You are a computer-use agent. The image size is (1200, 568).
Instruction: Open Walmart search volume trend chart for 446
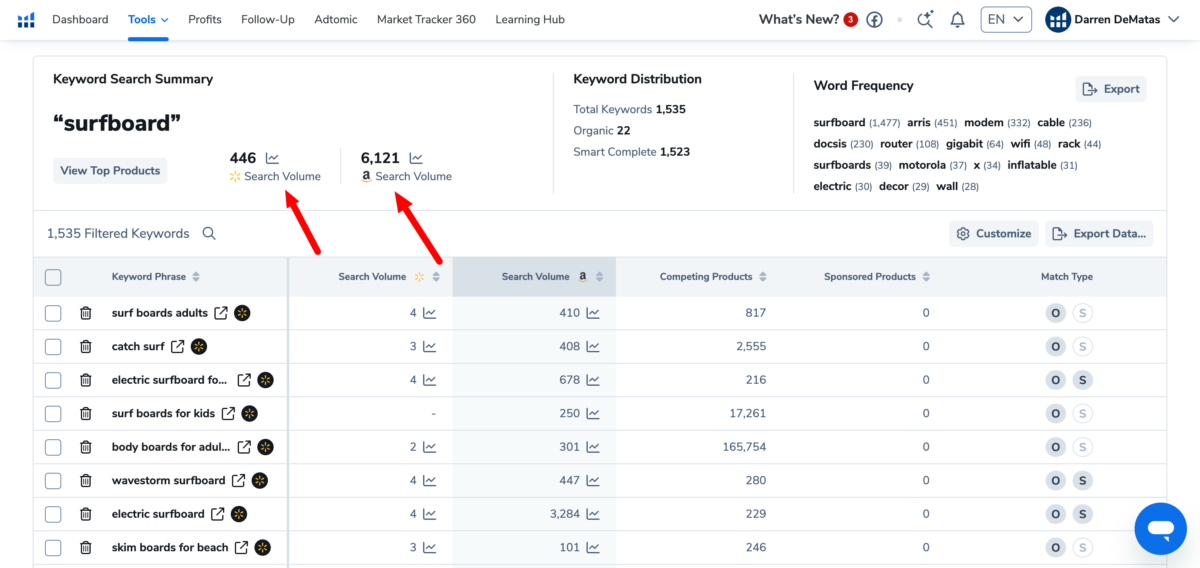272,158
